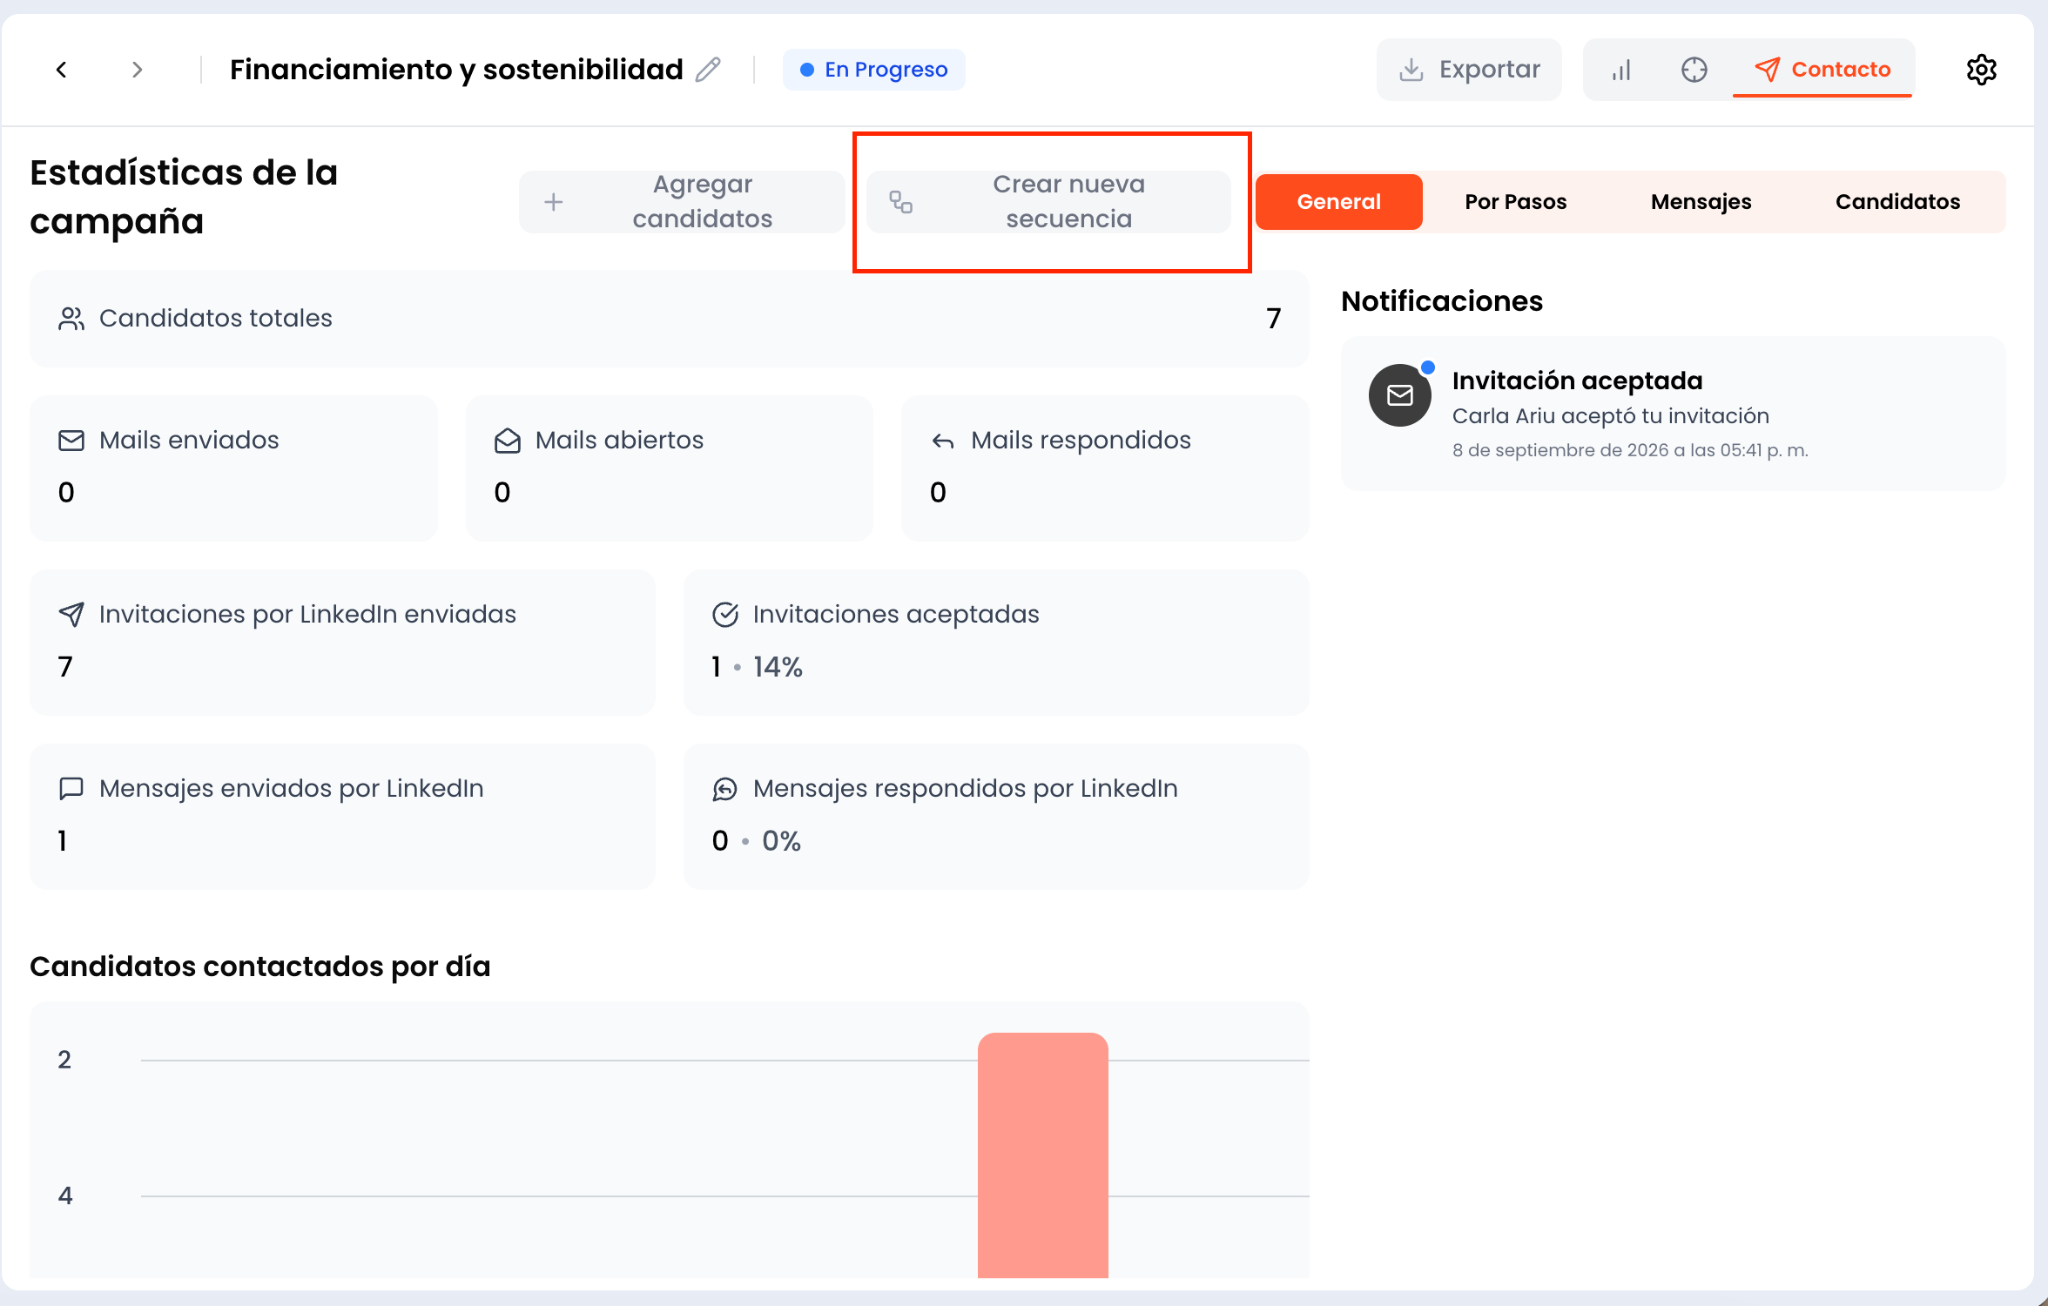Click the Notificaciones heading
Viewport: 2048px width, 1306px height.
click(x=1442, y=301)
